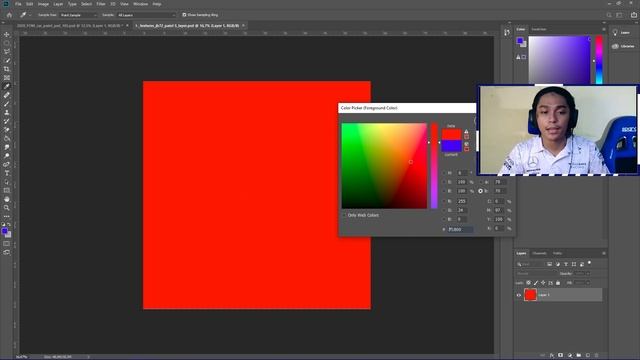
Task: Select the H radio button in Color Picker
Action: point(444,173)
